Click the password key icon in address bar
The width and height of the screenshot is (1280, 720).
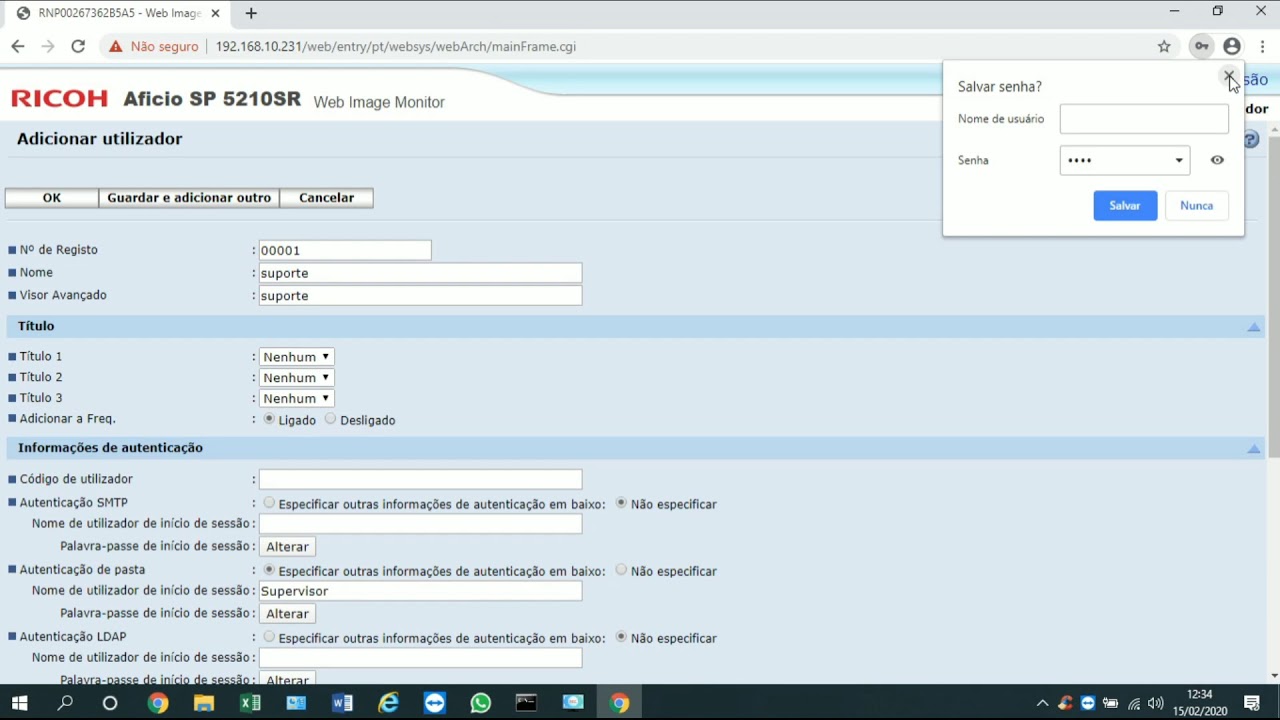(x=1201, y=46)
